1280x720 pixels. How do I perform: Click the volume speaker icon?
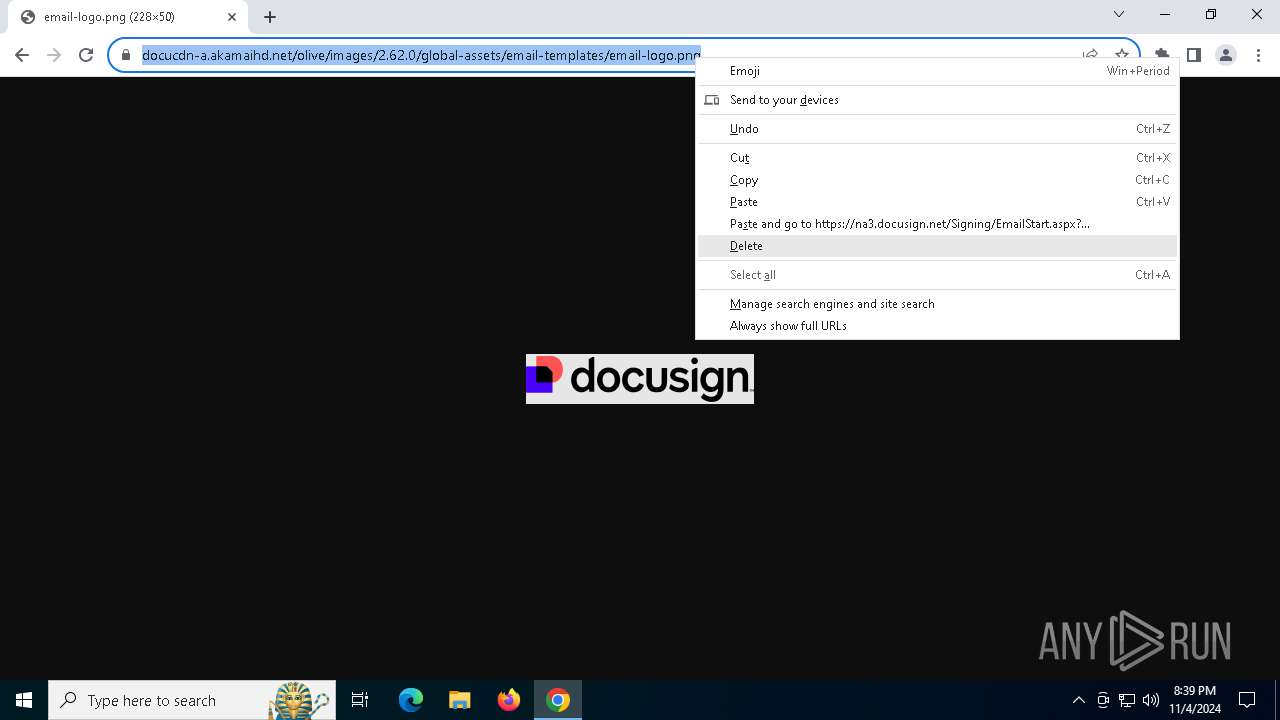point(1151,700)
